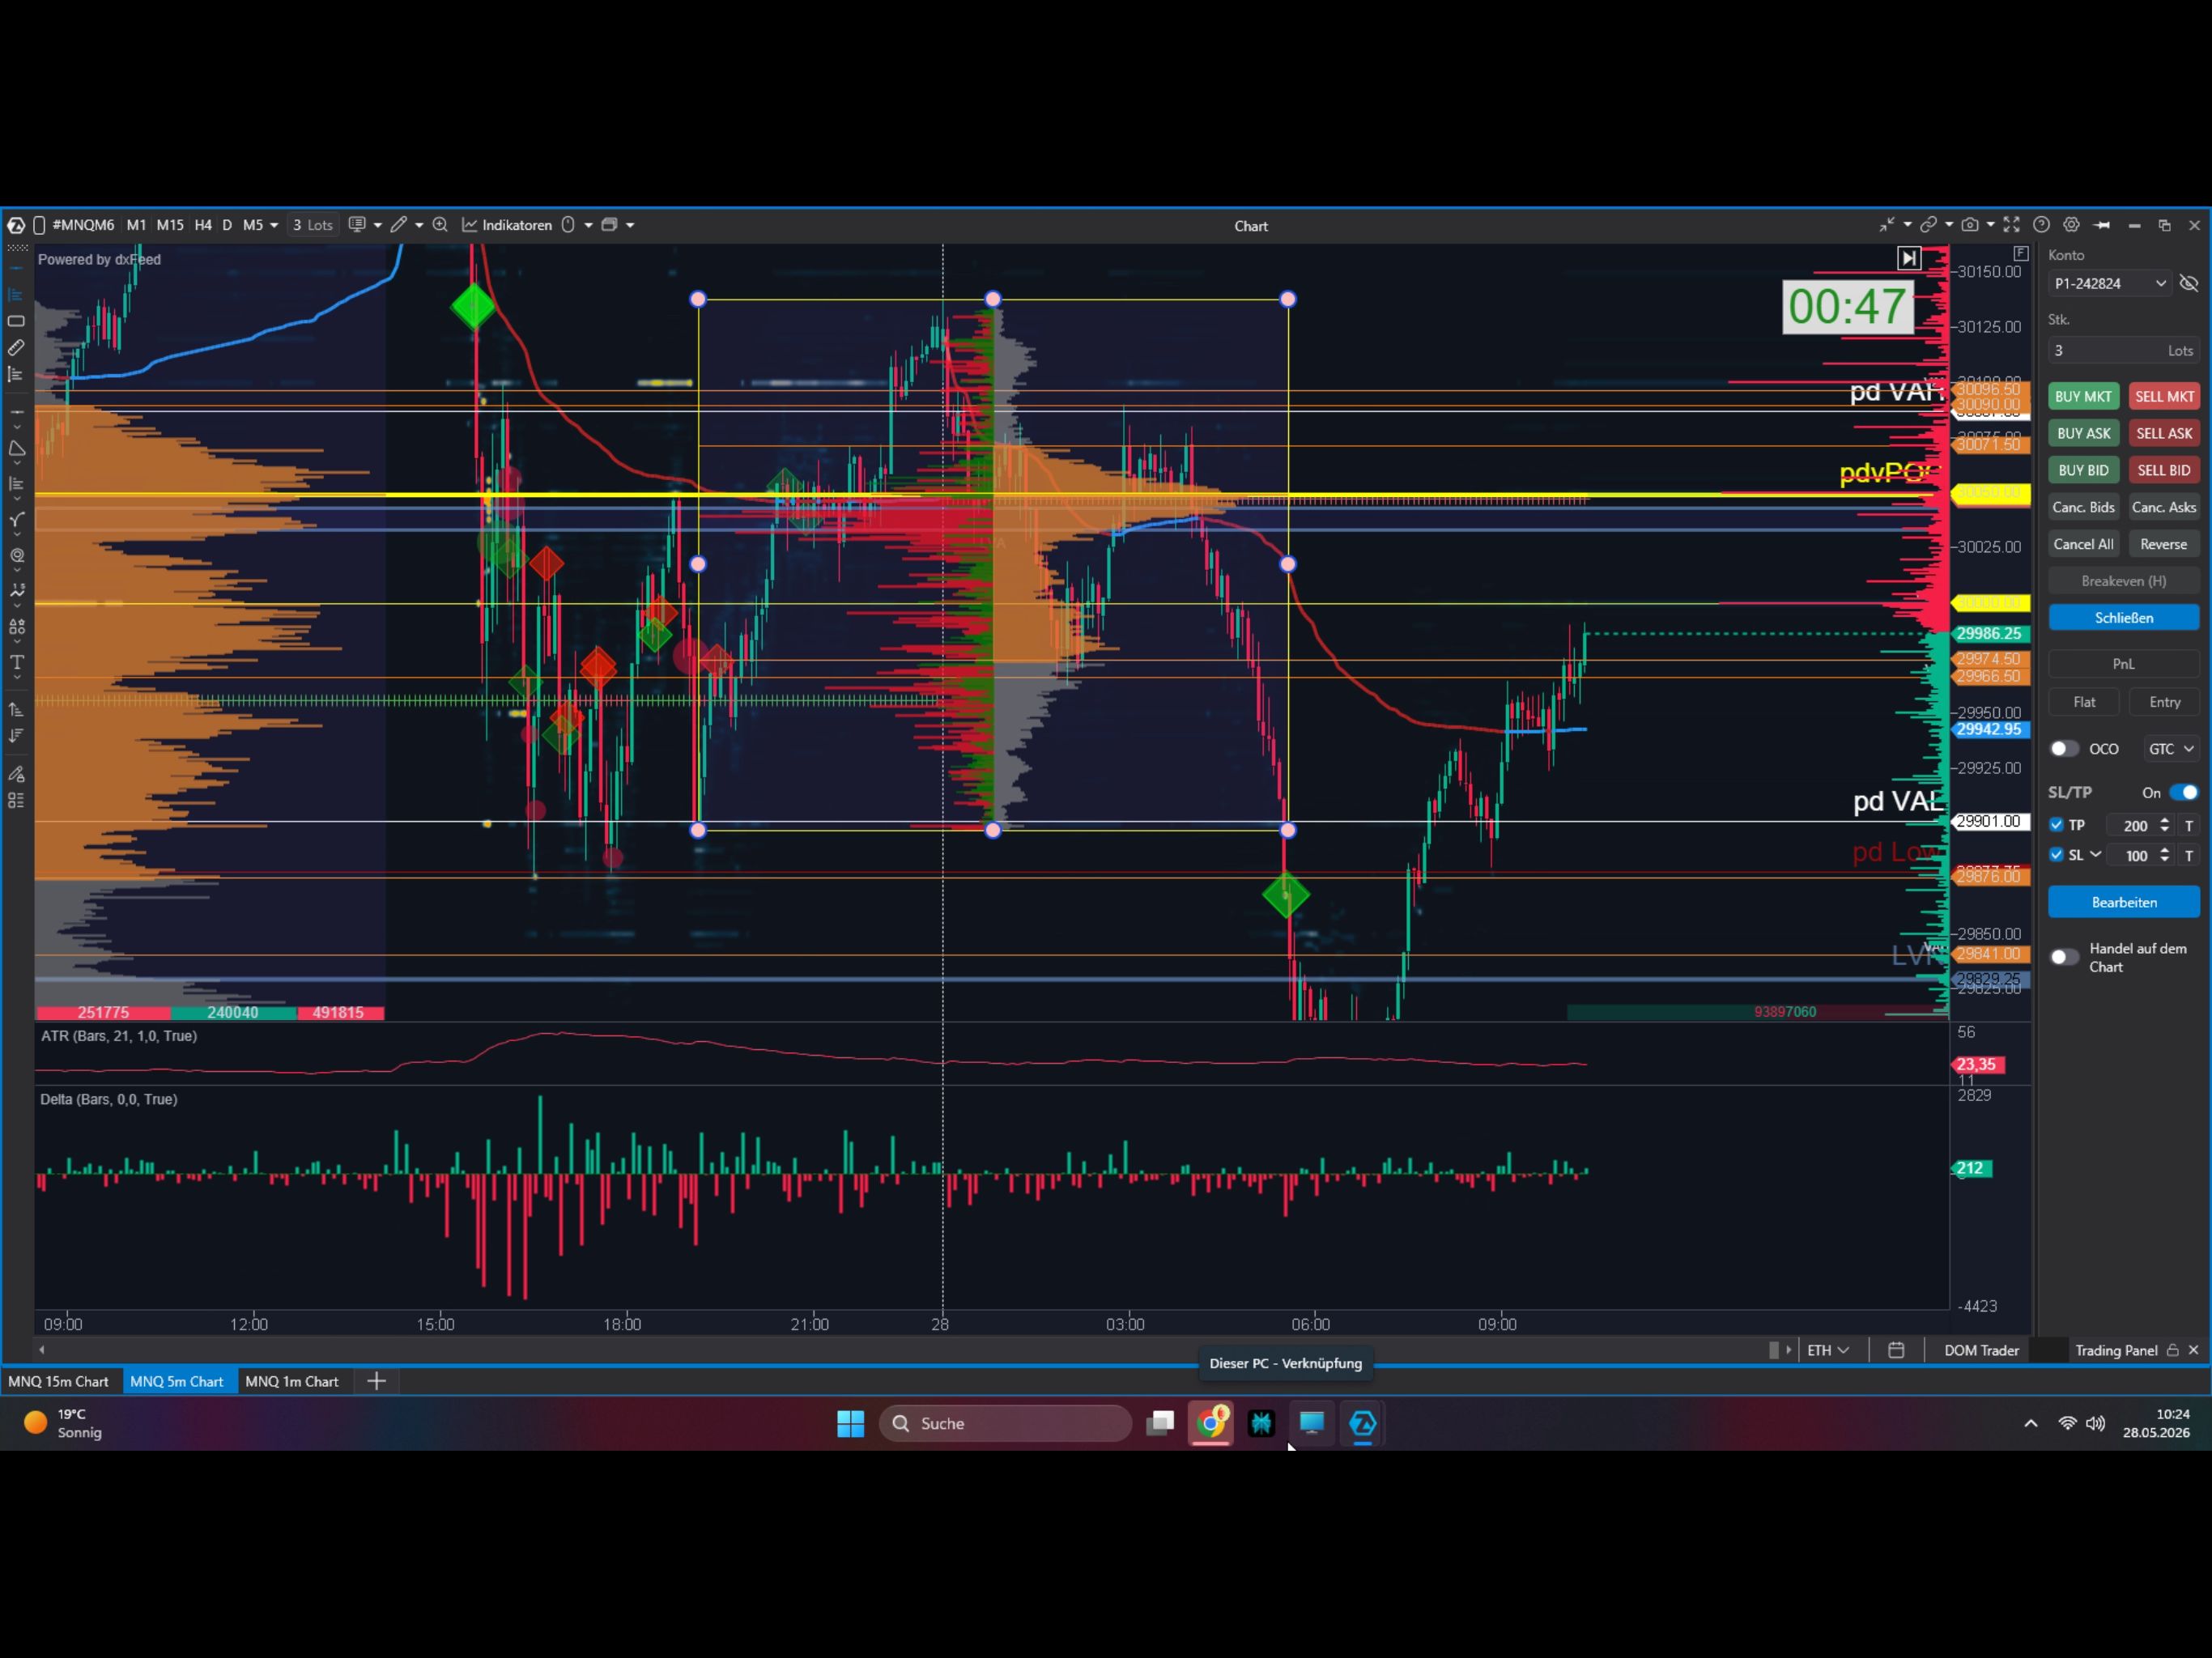This screenshot has height=1658, width=2212.
Task: Click the SELL MKT button
Action: (x=2164, y=397)
